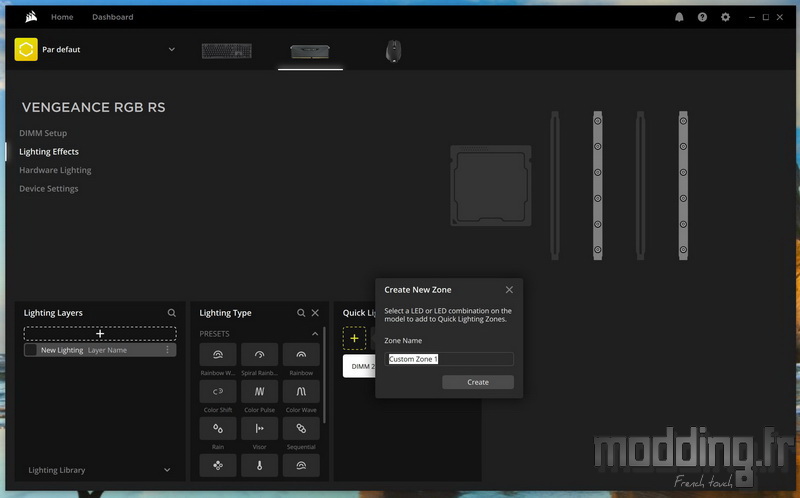Open DIMM Setup section
The image size is (800, 498).
click(x=43, y=133)
